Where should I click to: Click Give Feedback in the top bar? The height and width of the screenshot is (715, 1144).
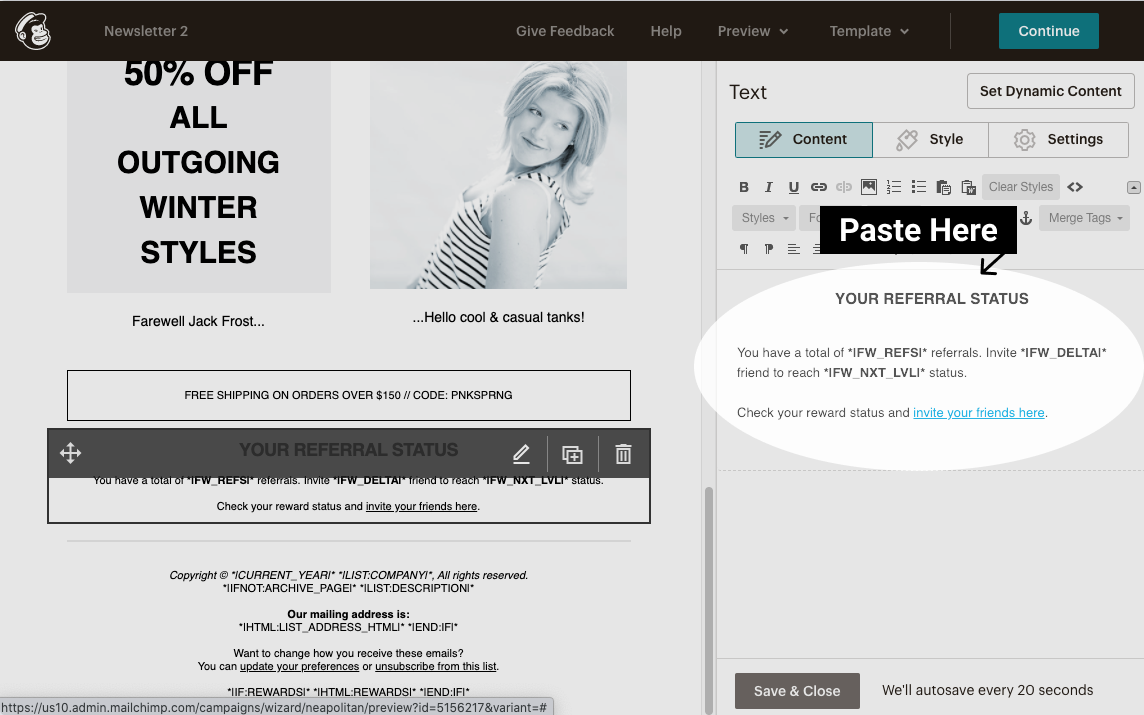pyautogui.click(x=565, y=31)
